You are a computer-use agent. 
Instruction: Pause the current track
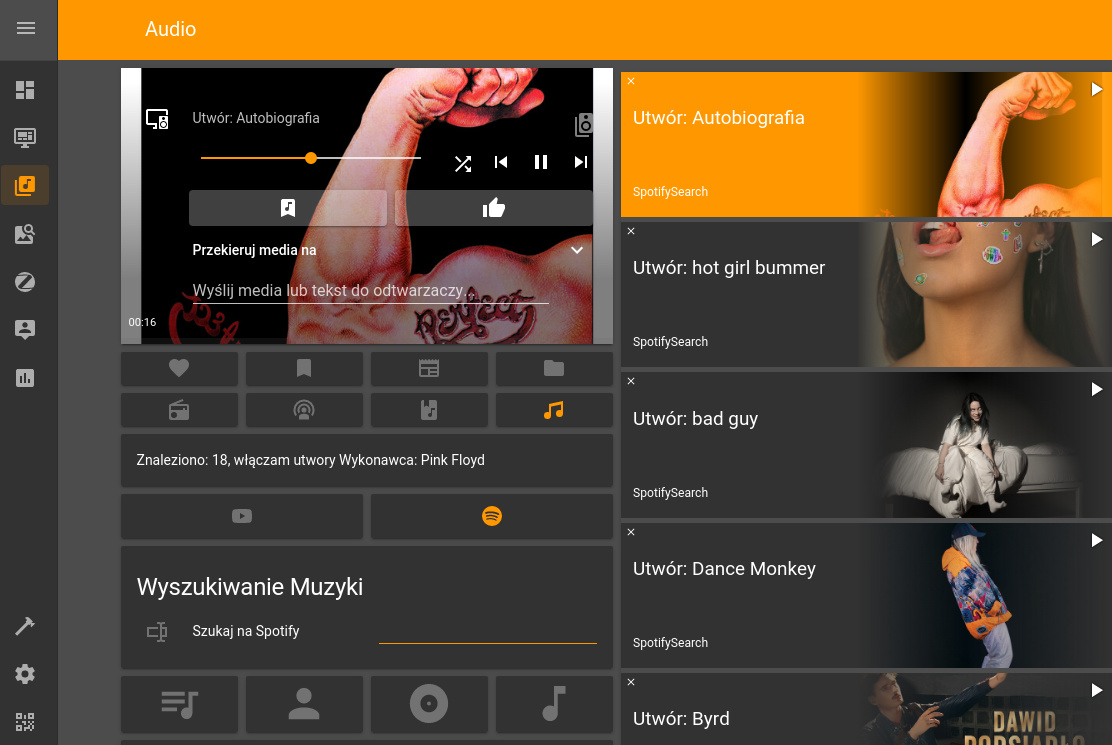point(540,162)
